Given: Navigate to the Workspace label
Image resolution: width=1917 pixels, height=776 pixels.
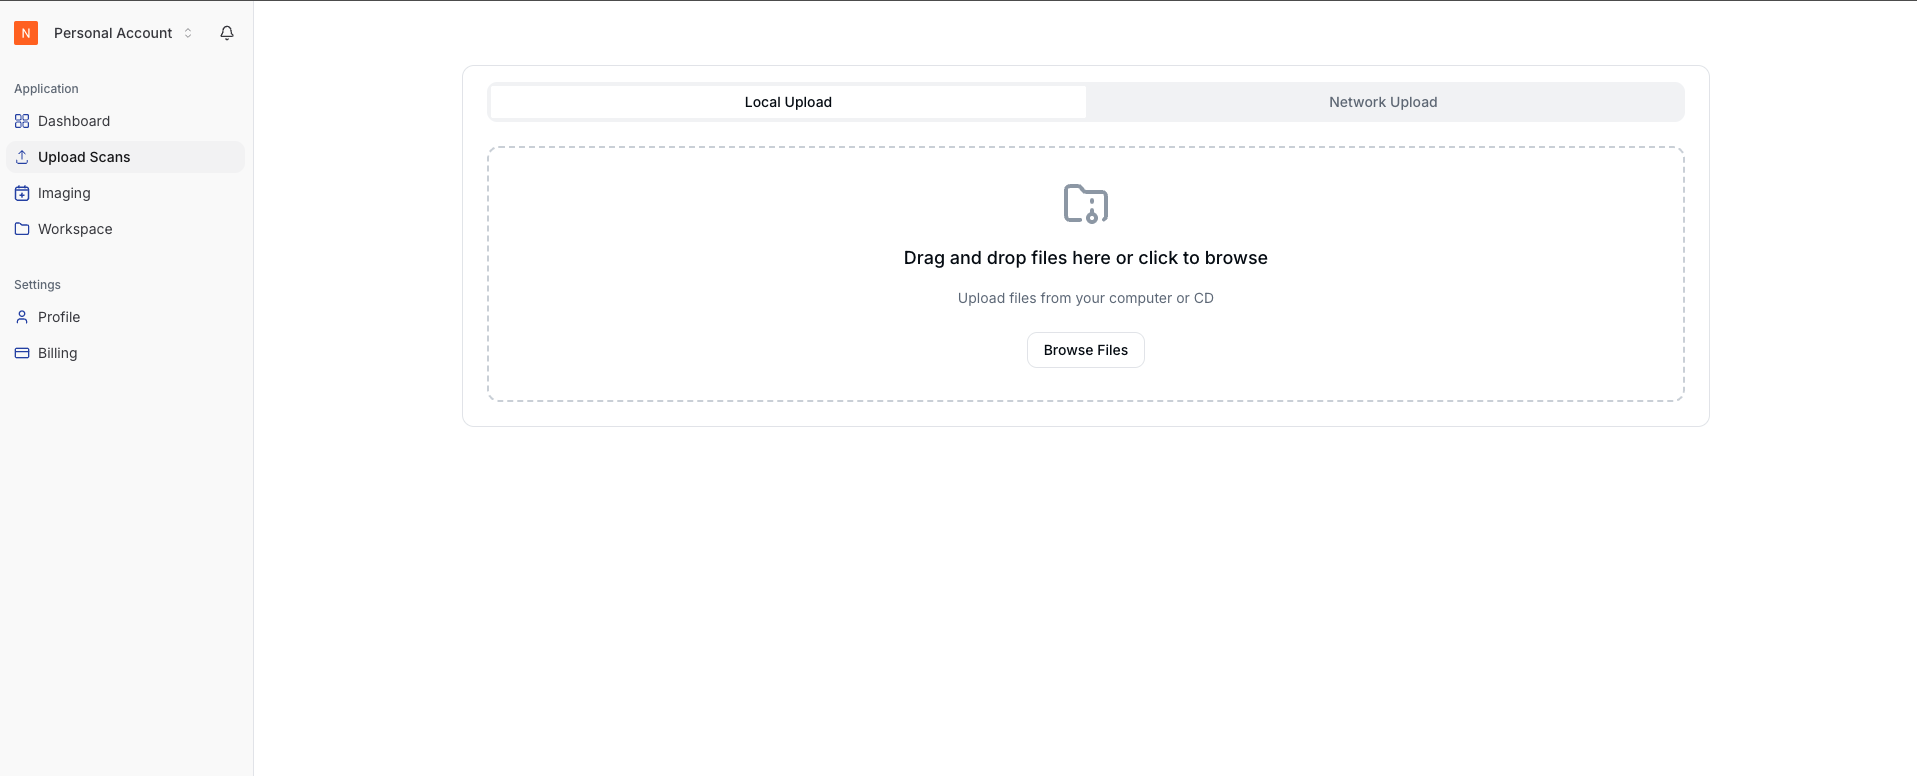Looking at the screenshot, I should 75,229.
